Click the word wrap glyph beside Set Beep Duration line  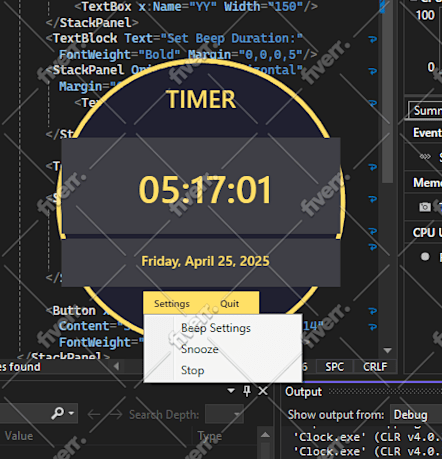tap(373, 39)
